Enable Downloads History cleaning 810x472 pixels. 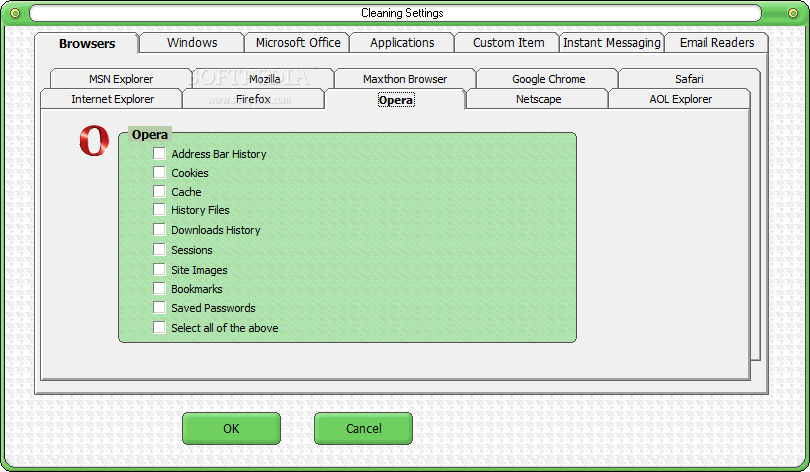point(159,230)
